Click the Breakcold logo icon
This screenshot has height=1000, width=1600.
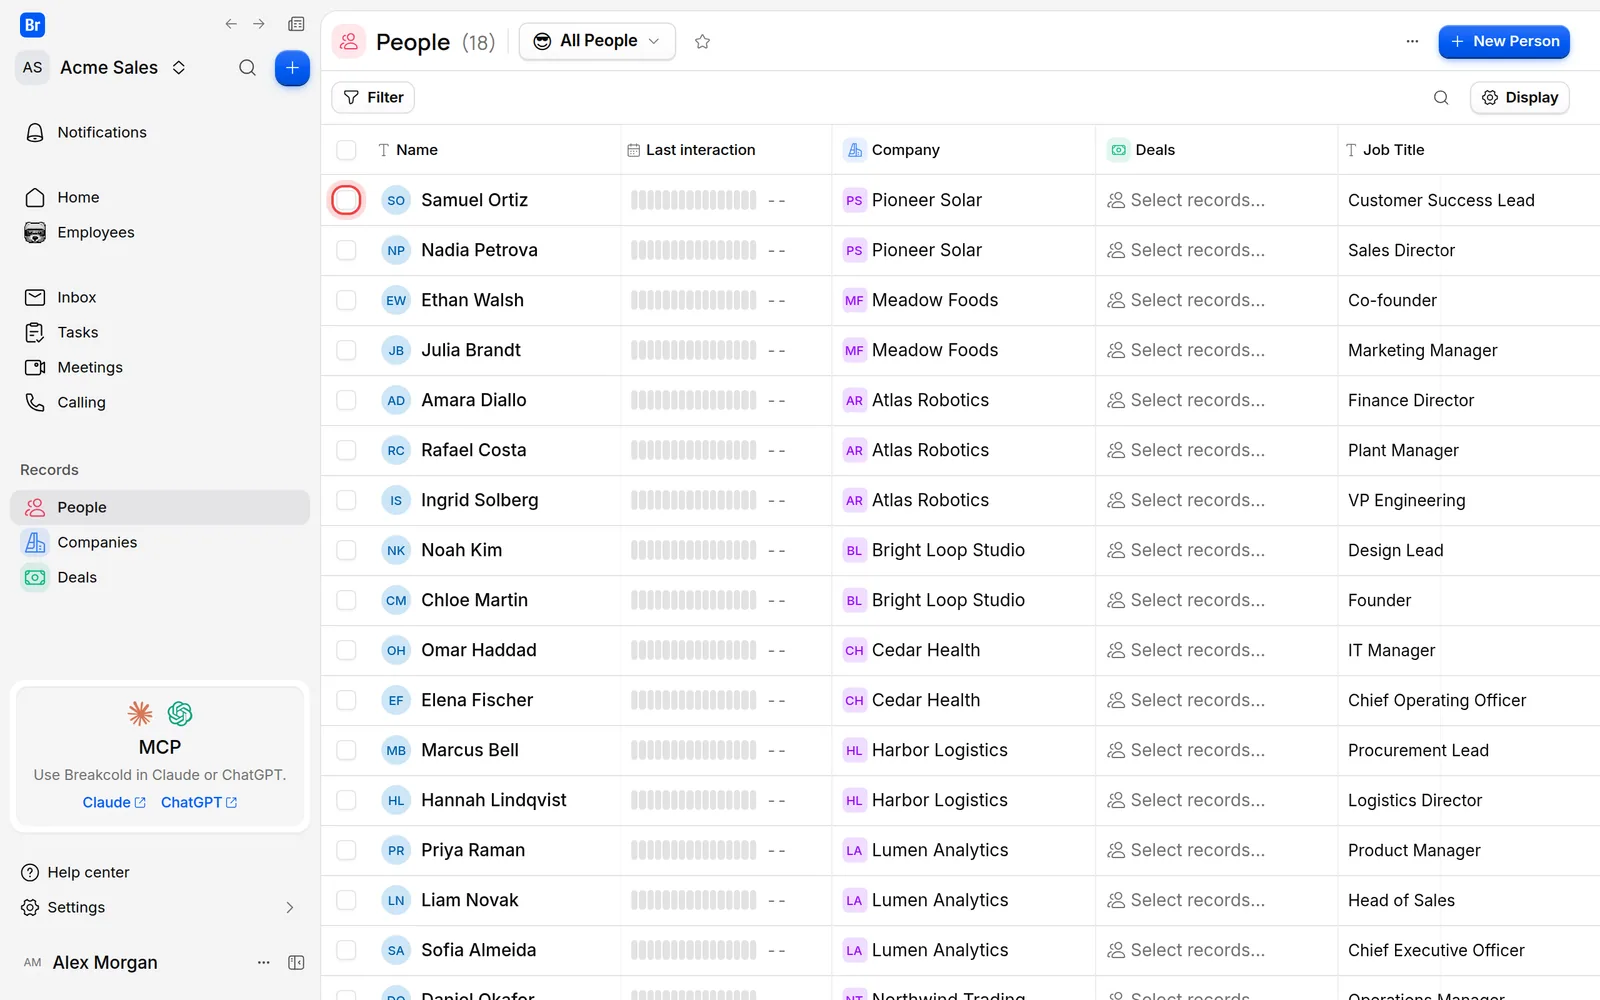32,25
